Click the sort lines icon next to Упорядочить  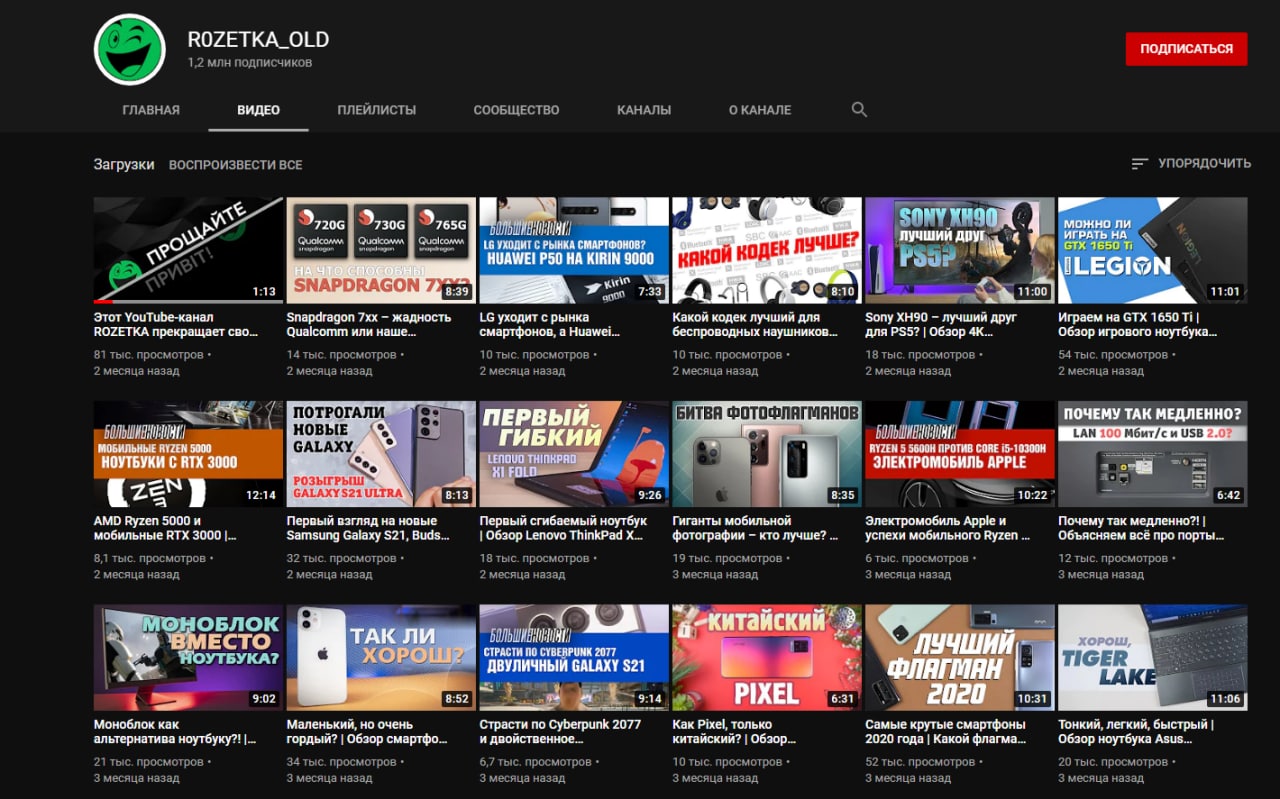tap(1140, 164)
